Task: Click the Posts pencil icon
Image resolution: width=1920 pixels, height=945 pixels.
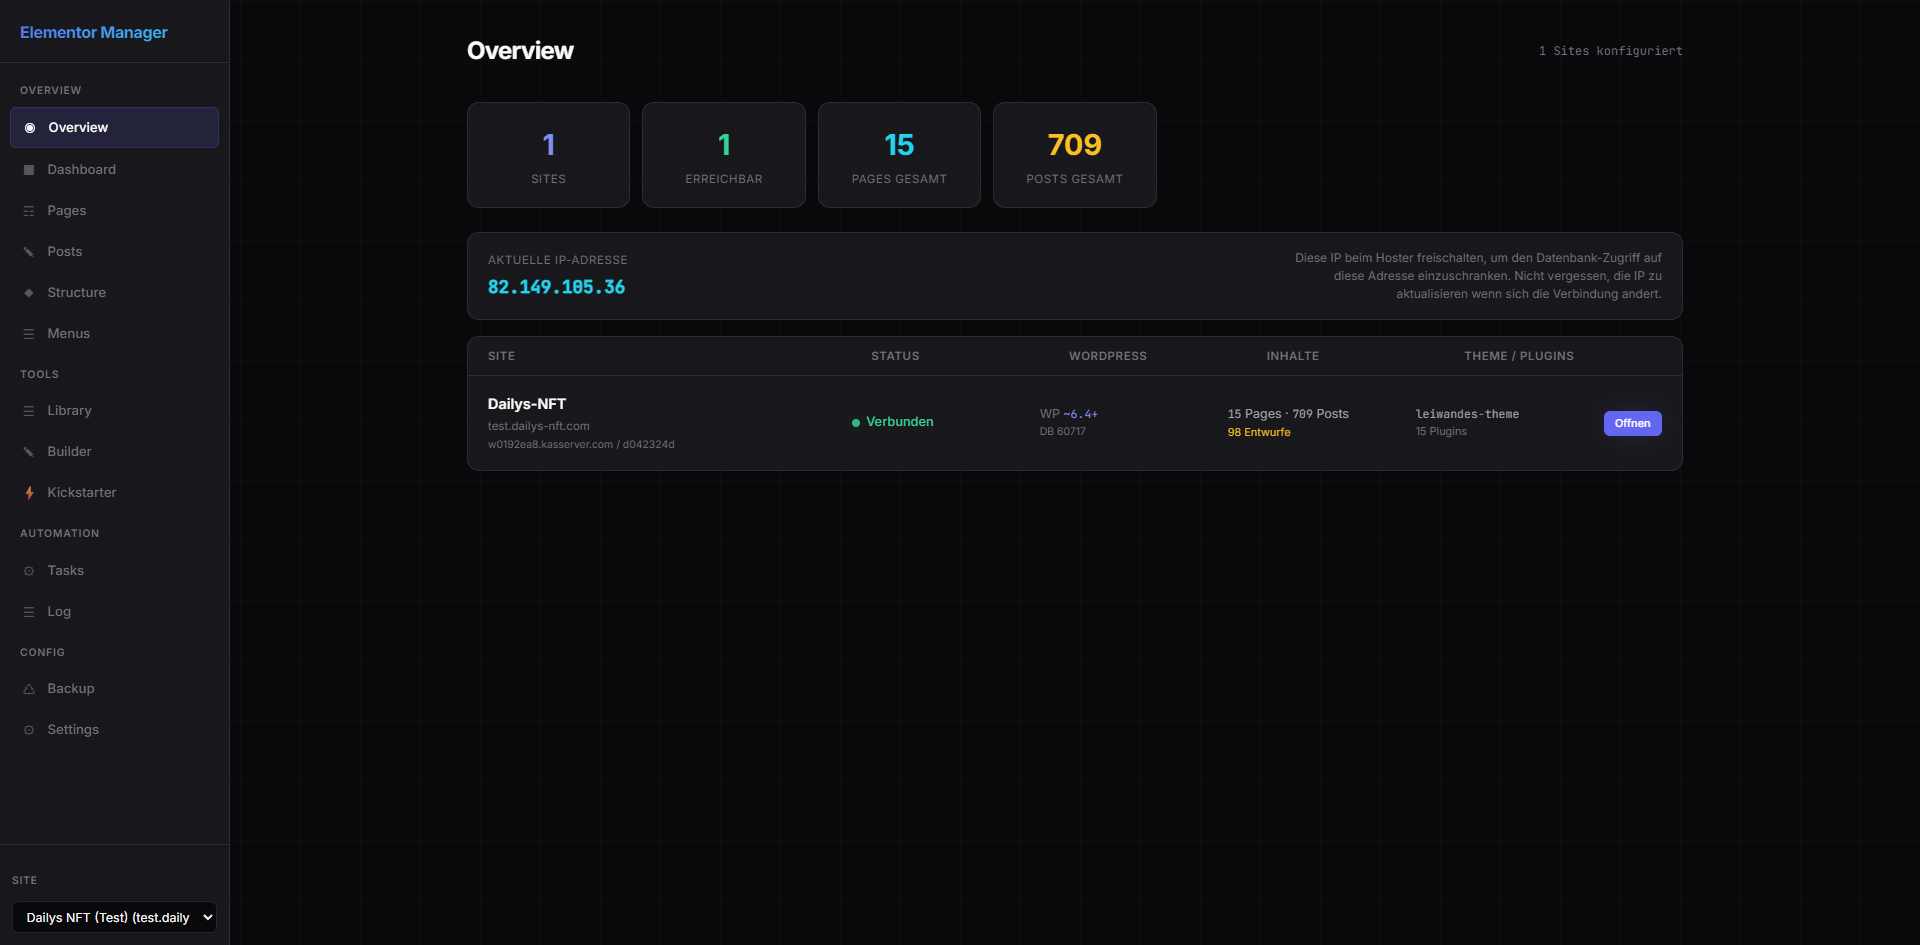Action: coord(29,252)
